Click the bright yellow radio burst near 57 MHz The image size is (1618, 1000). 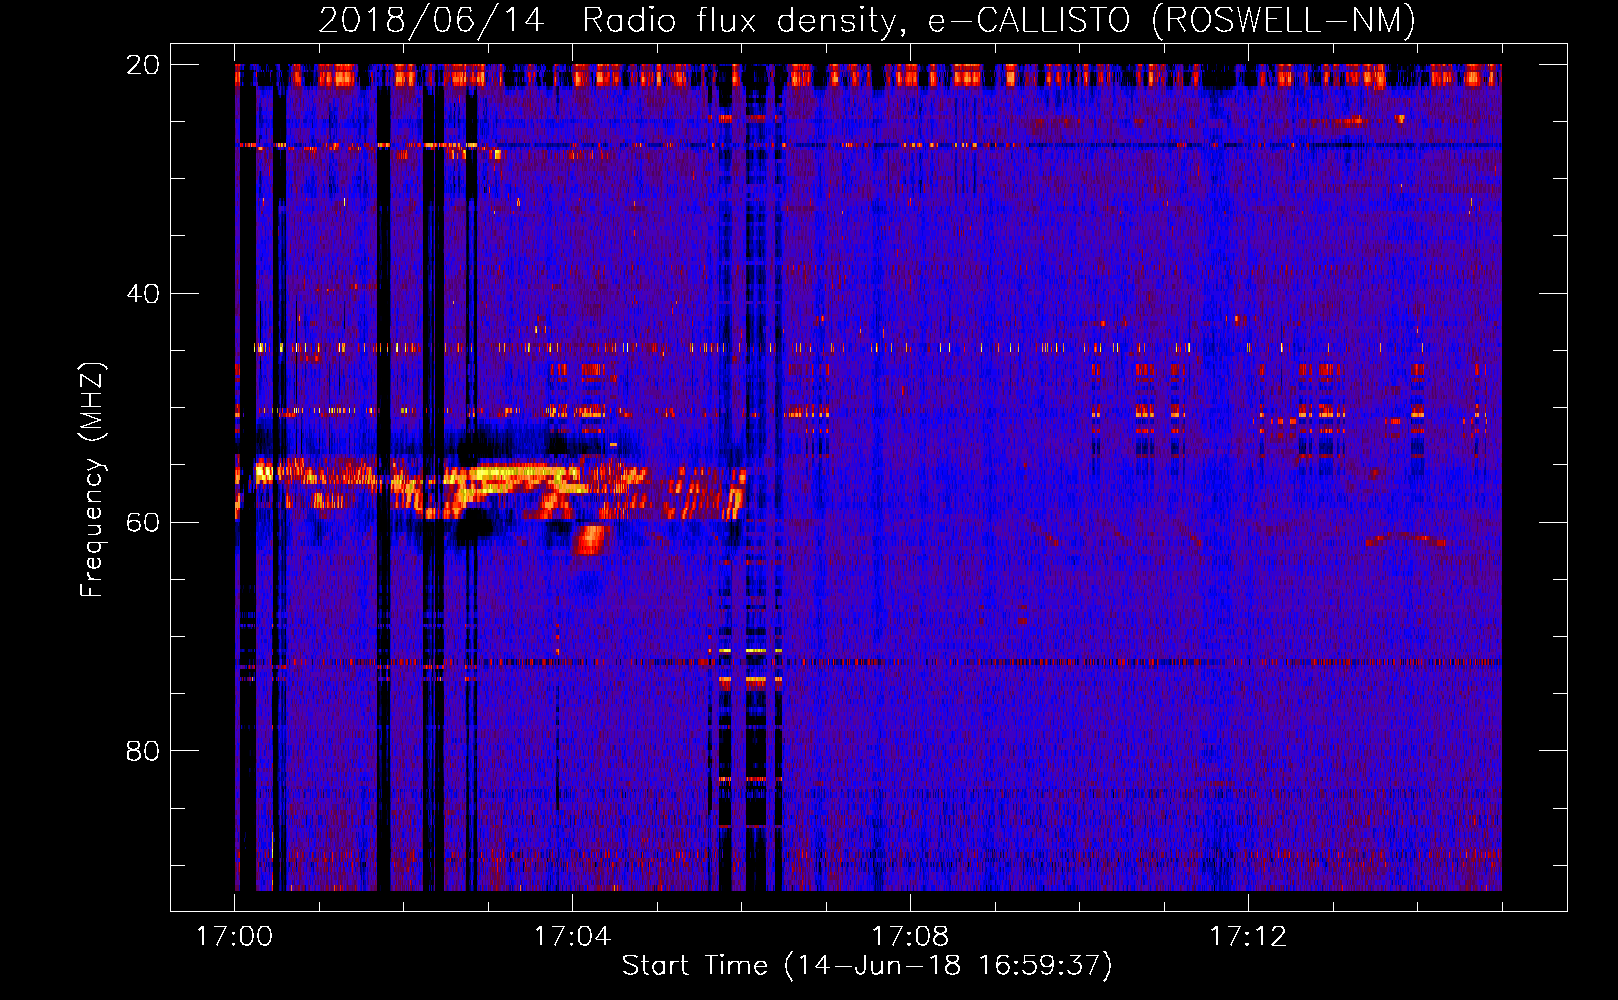click(515, 478)
